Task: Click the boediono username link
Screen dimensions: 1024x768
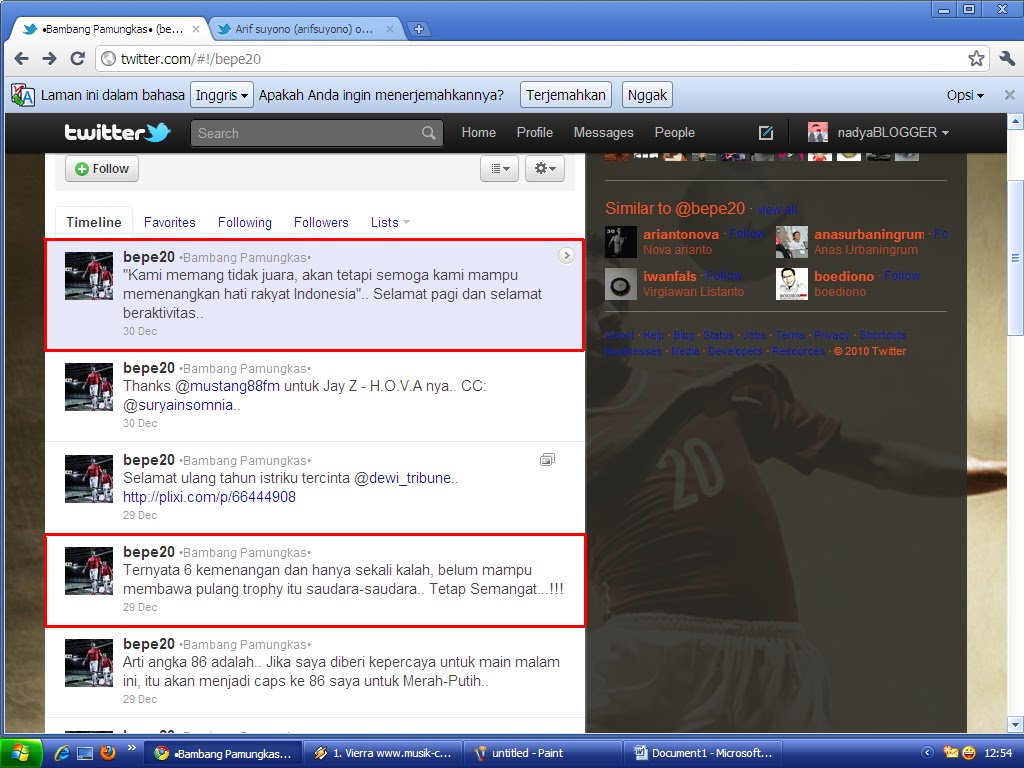Action: pyautogui.click(x=844, y=276)
